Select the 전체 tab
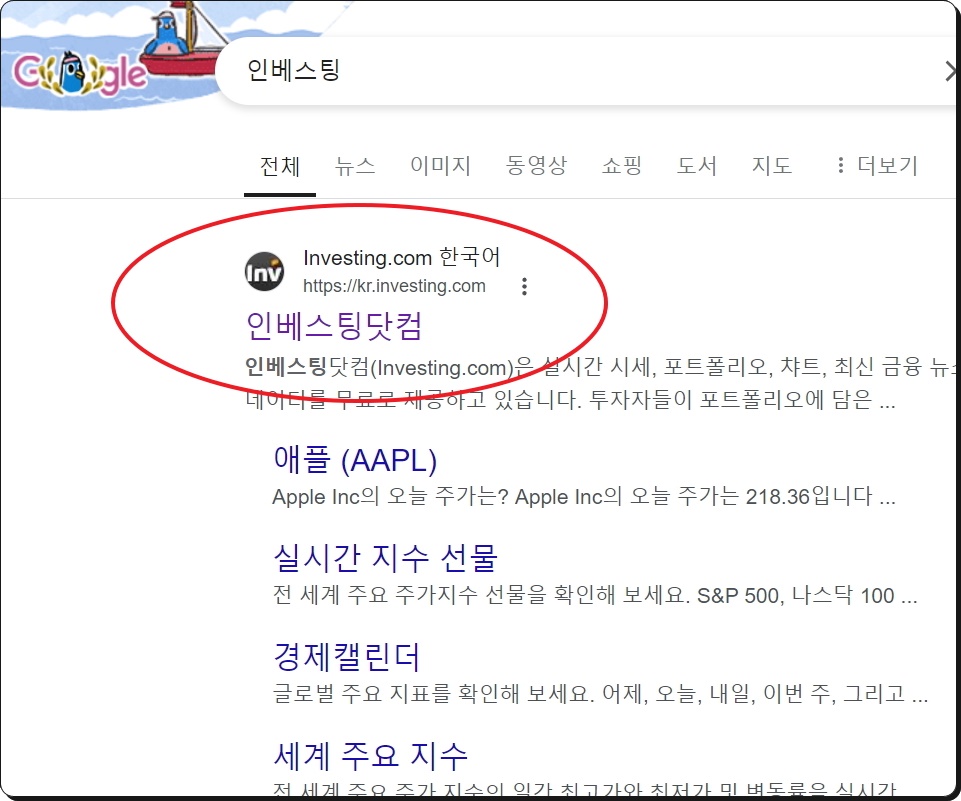 pyautogui.click(x=279, y=166)
